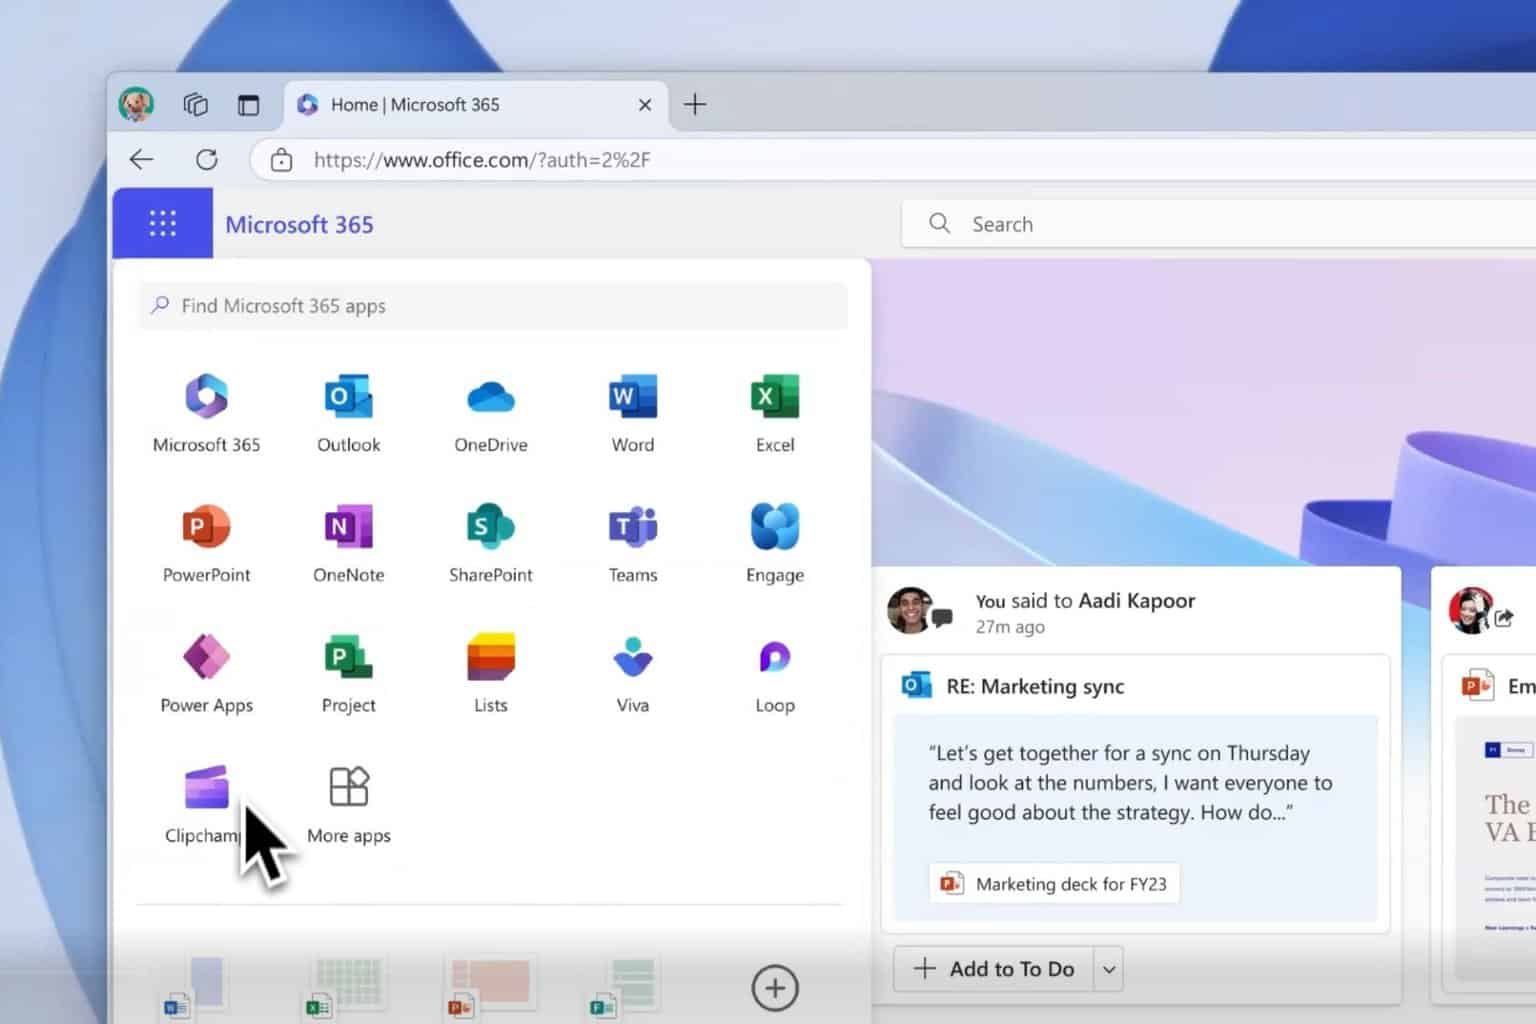Toggle vertical tabs button
The width and height of the screenshot is (1536, 1024).
click(x=248, y=104)
